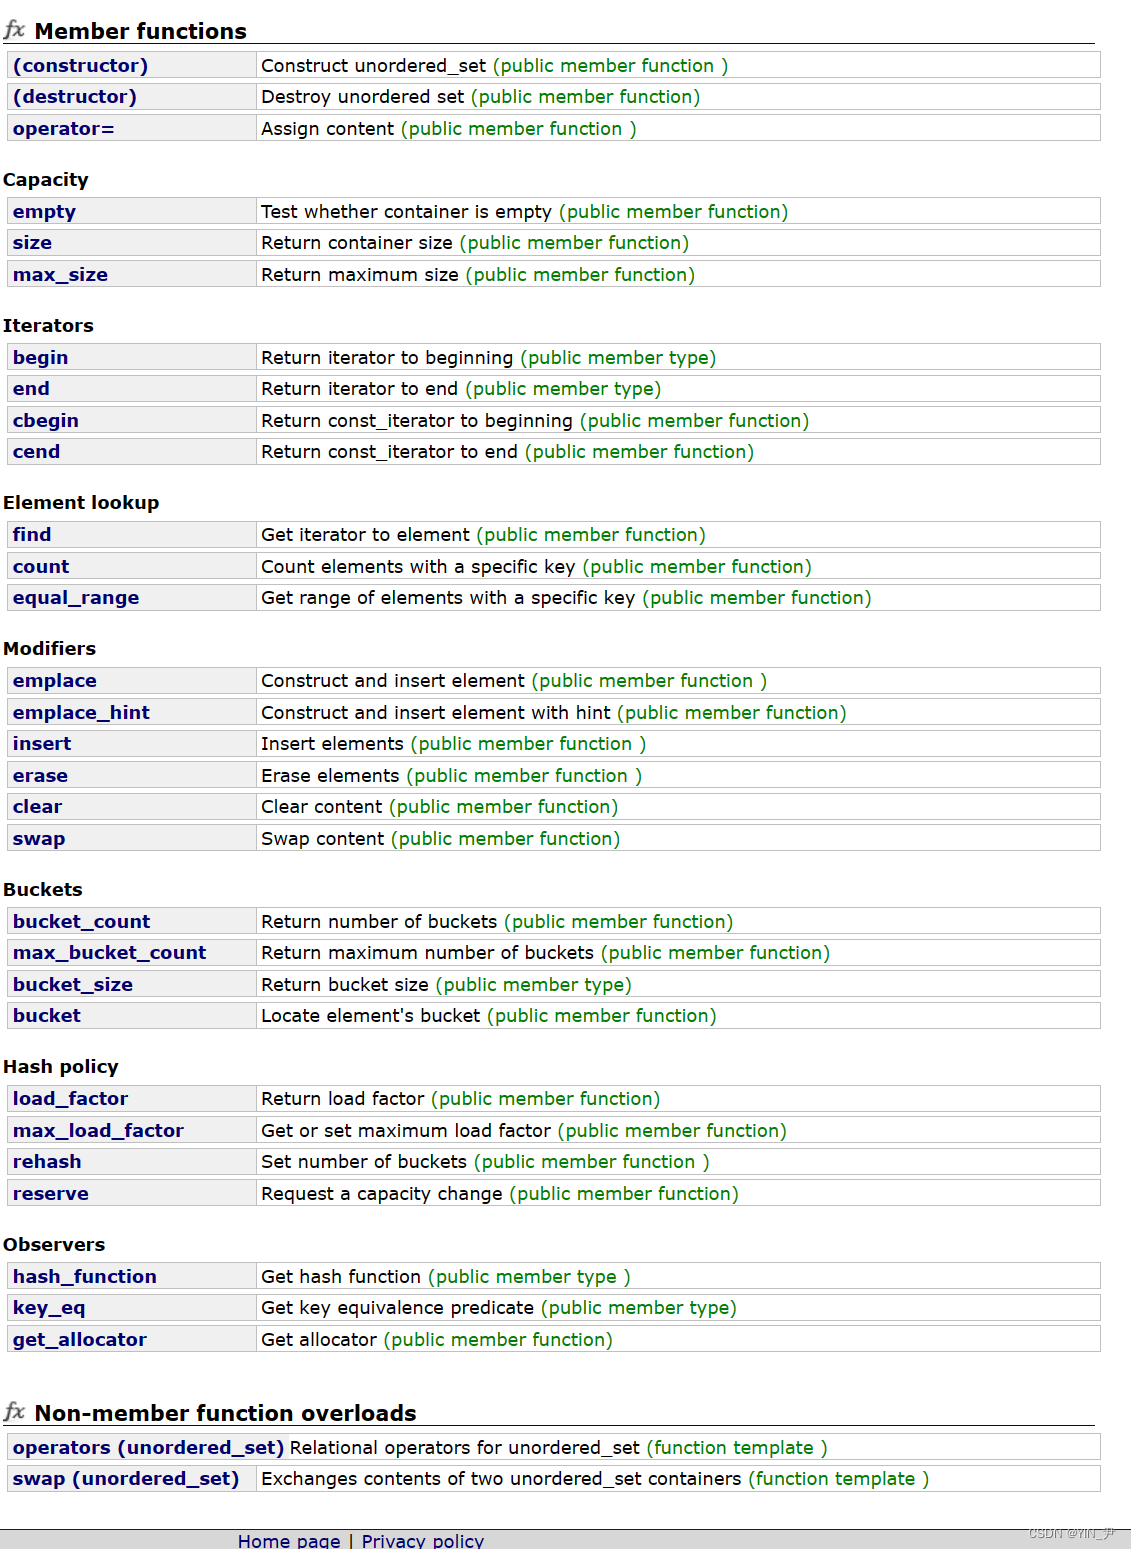This screenshot has height=1549, width=1131.
Task: Open the operator= documentation link
Action: 63,129
